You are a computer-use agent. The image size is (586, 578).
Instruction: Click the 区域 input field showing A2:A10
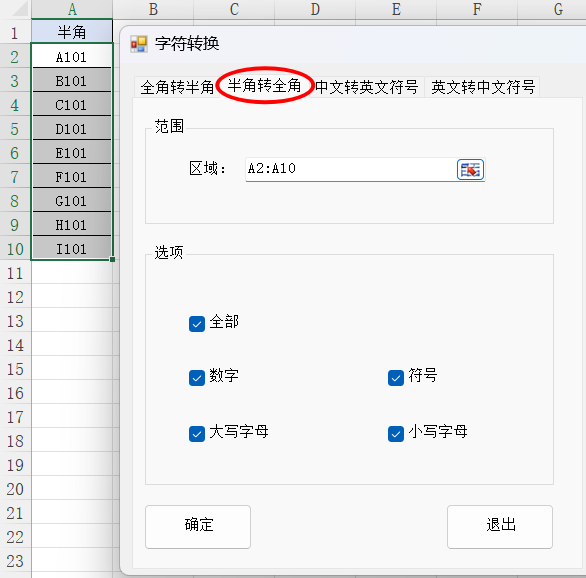(350, 169)
